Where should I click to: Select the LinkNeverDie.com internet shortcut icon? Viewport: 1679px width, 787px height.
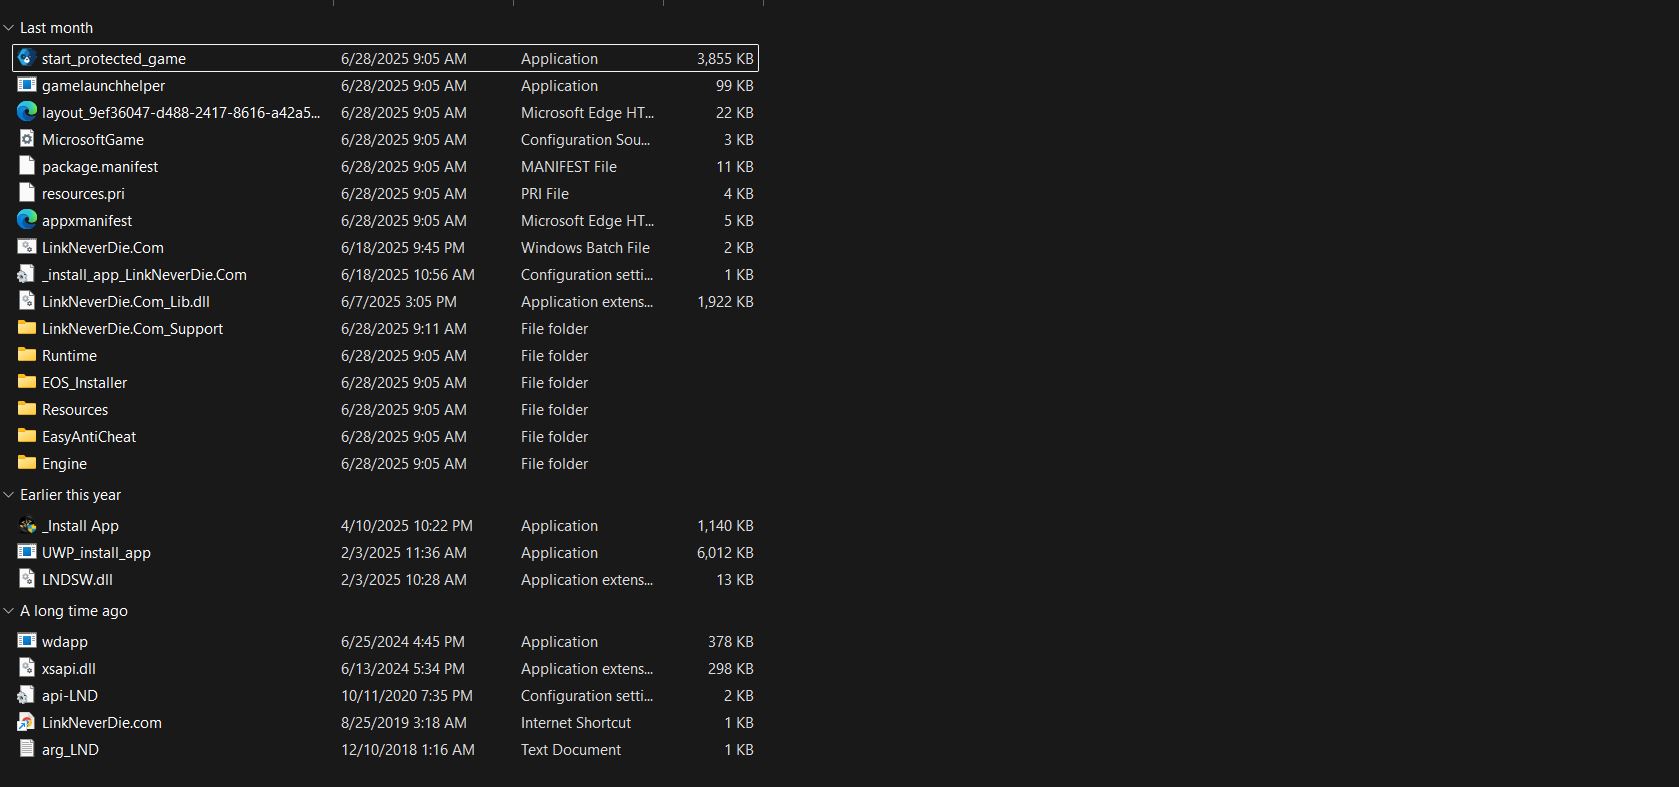click(x=27, y=722)
